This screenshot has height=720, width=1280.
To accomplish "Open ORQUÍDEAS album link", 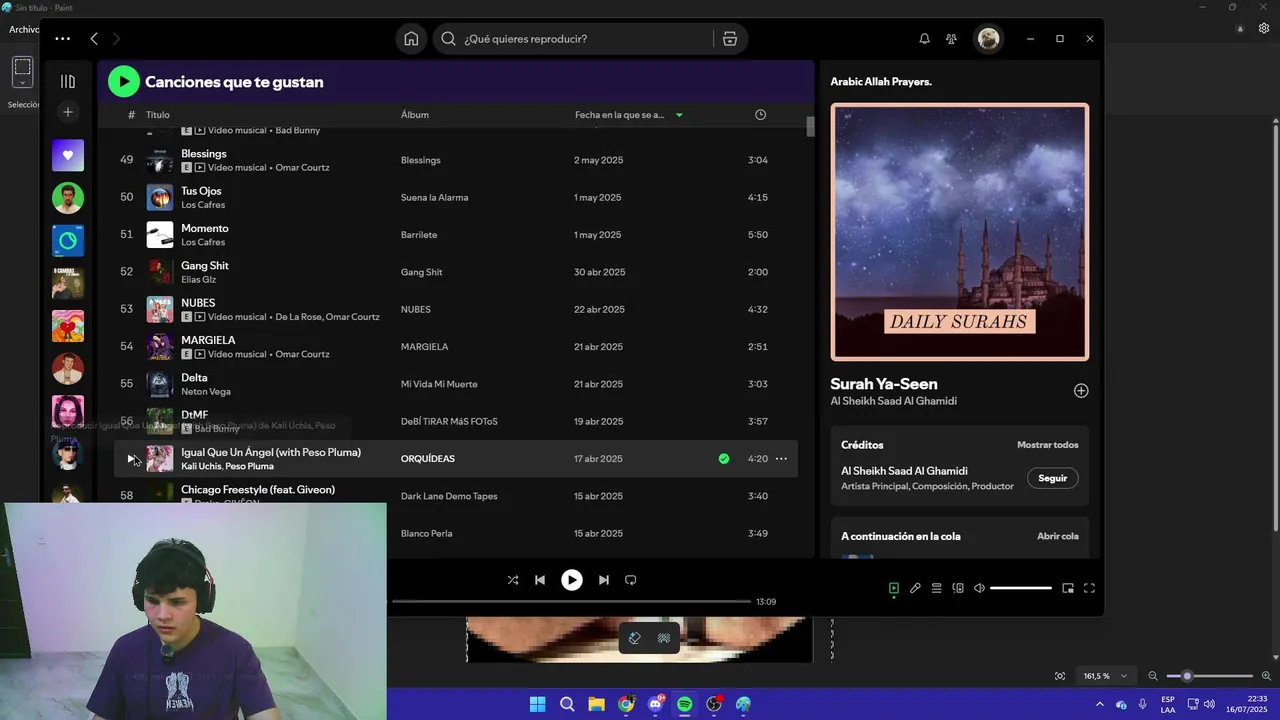I will pos(428,459).
